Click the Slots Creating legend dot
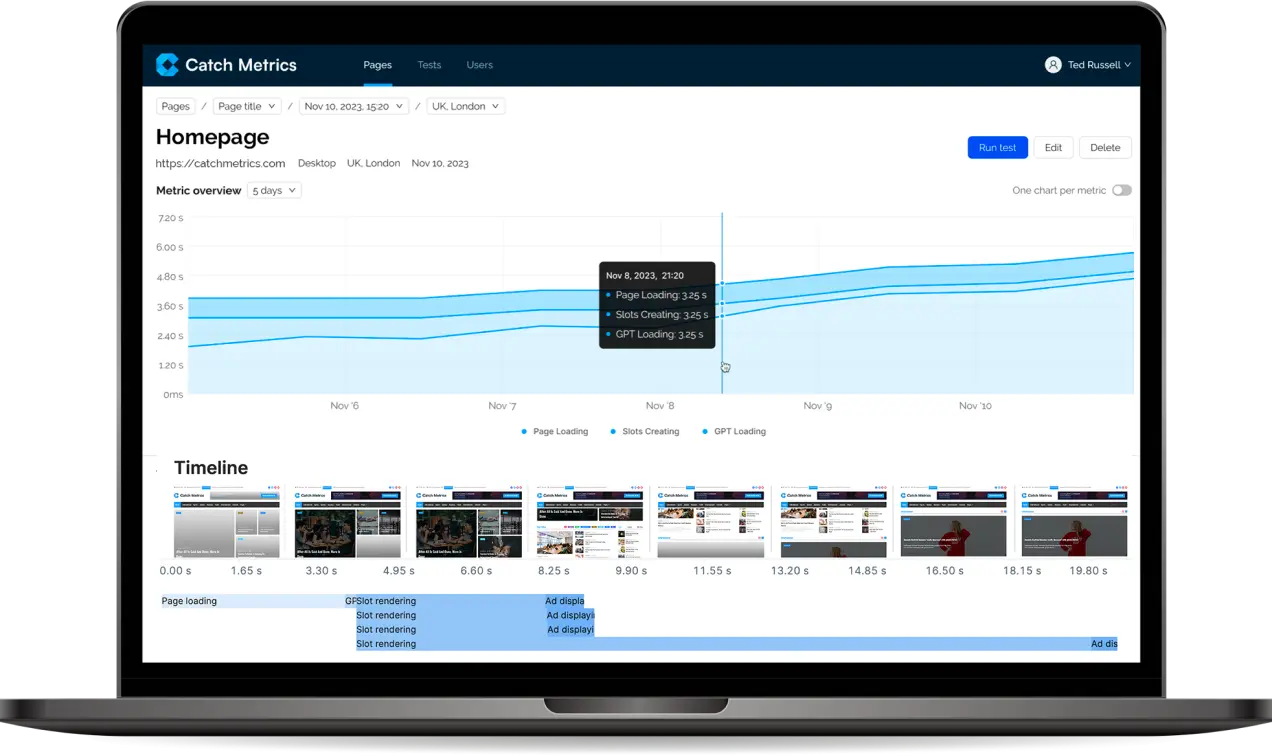 (x=613, y=432)
